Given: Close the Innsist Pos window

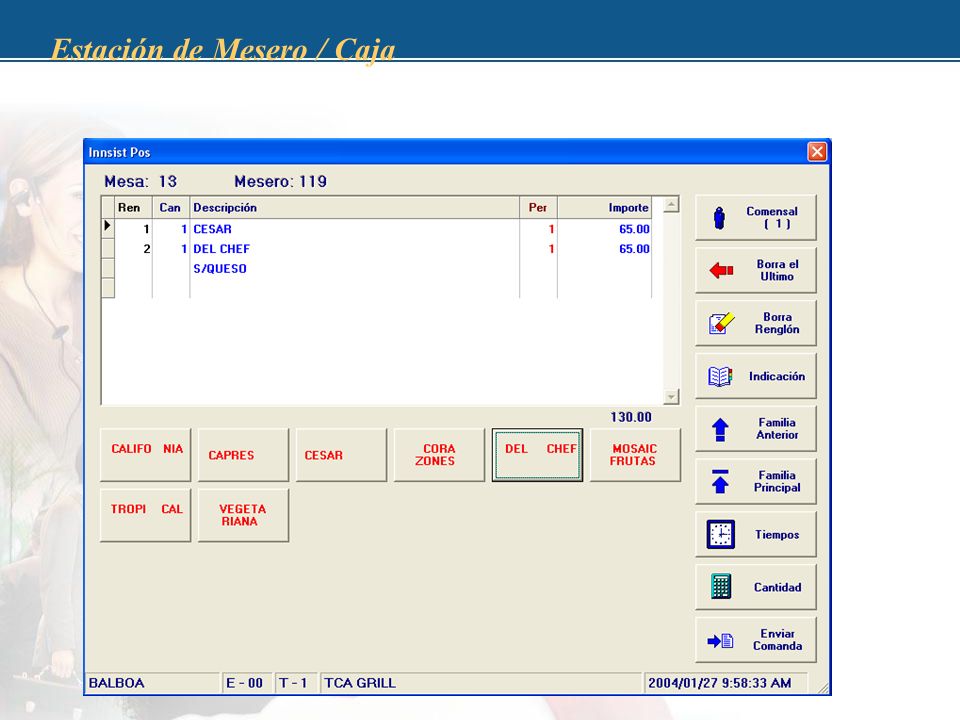Looking at the screenshot, I should 817,151.
